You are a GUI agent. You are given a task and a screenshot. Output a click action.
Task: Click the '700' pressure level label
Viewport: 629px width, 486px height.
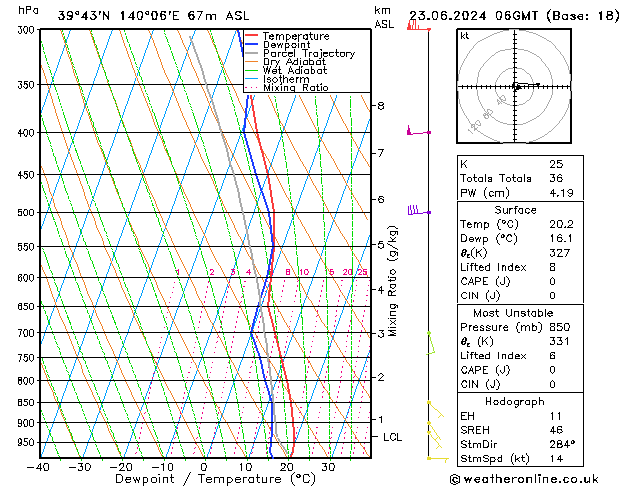tap(28, 333)
